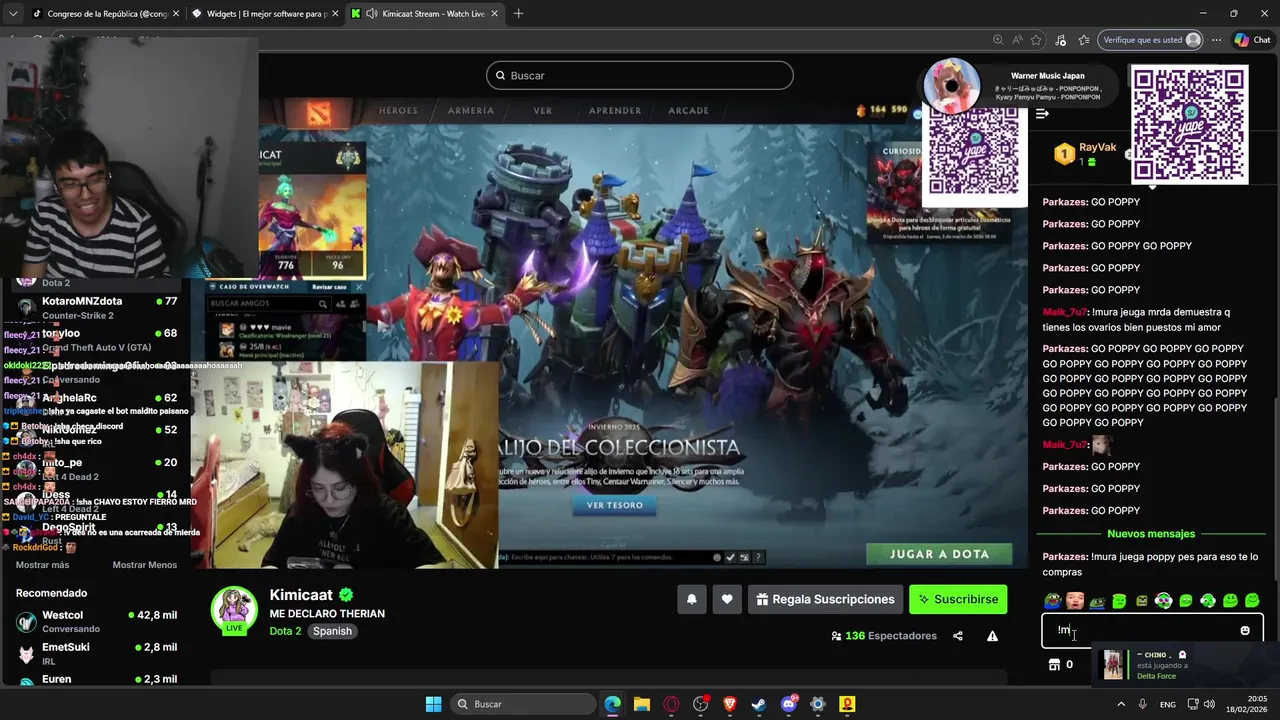
Task: Open Steam from the taskbar
Action: 759,704
